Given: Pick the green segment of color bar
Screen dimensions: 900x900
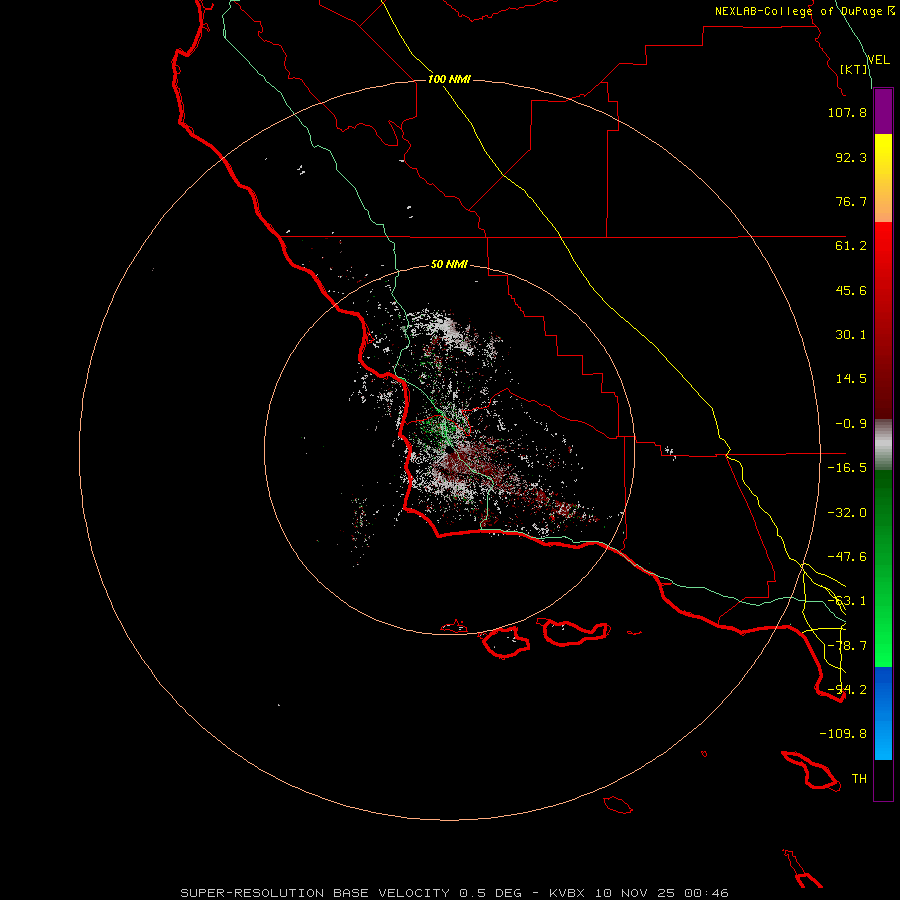Looking at the screenshot, I should pos(883,568).
